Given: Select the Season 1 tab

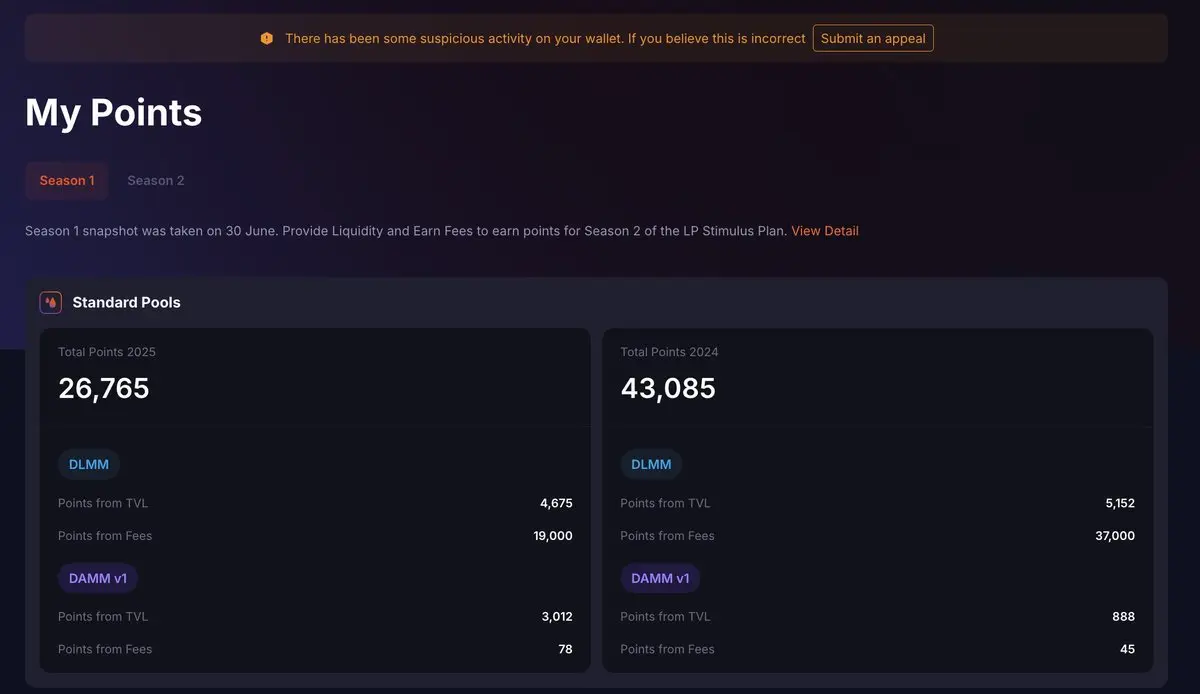Looking at the screenshot, I should (67, 181).
